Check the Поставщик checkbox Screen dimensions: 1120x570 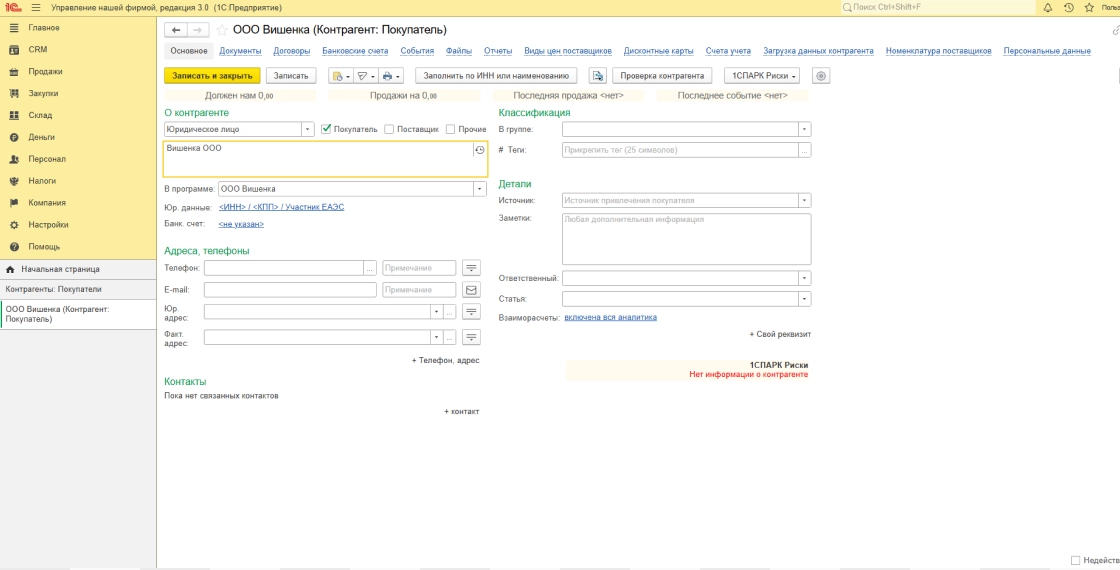tap(389, 129)
